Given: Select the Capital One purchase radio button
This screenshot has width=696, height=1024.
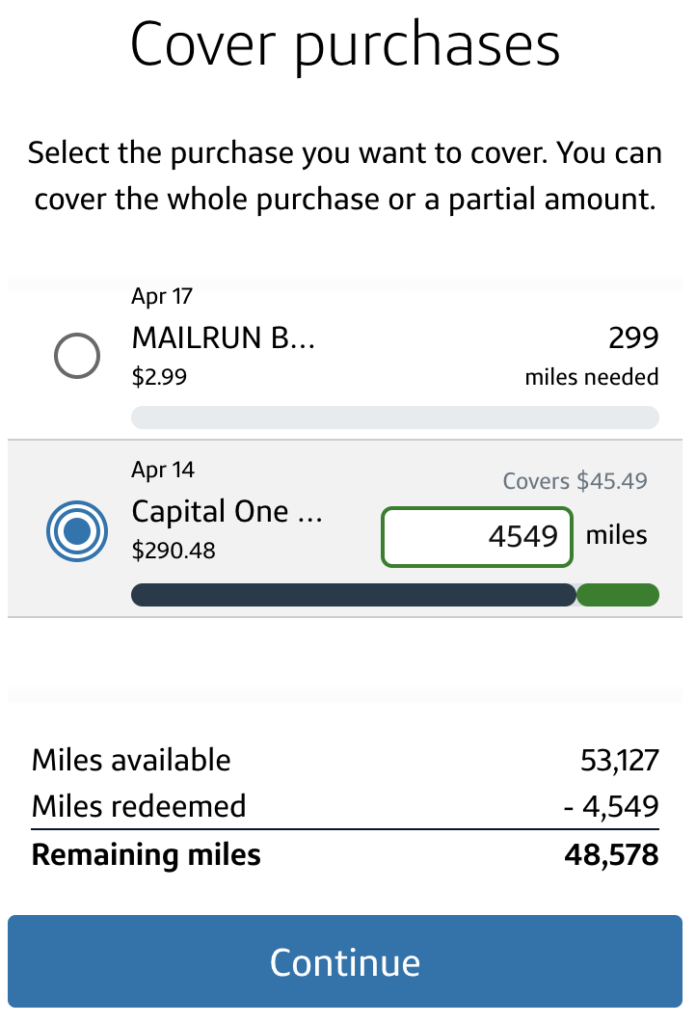Looking at the screenshot, I should [76, 530].
